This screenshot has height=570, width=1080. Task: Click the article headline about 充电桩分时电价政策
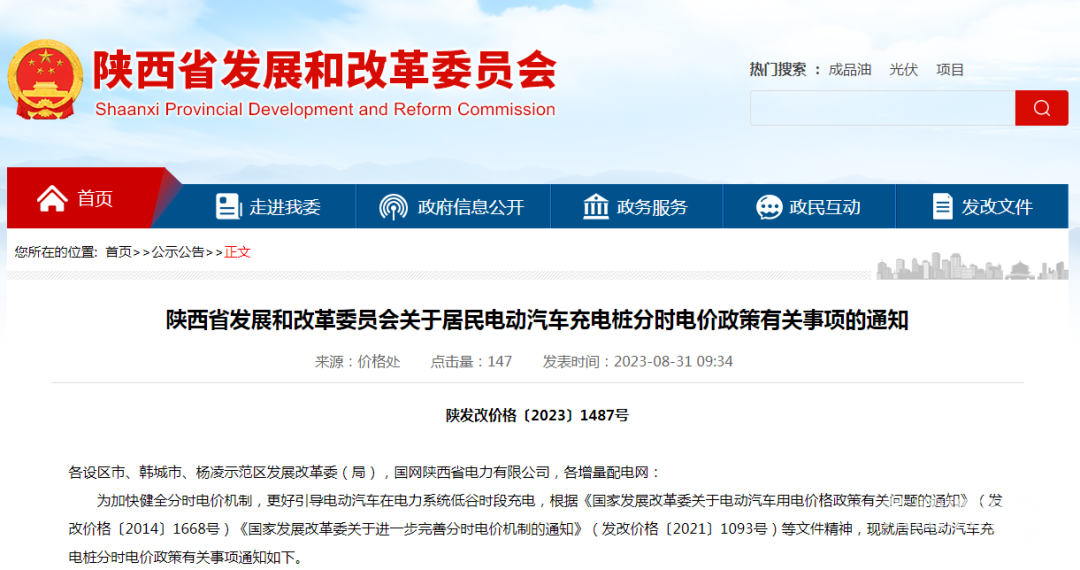tap(537, 320)
